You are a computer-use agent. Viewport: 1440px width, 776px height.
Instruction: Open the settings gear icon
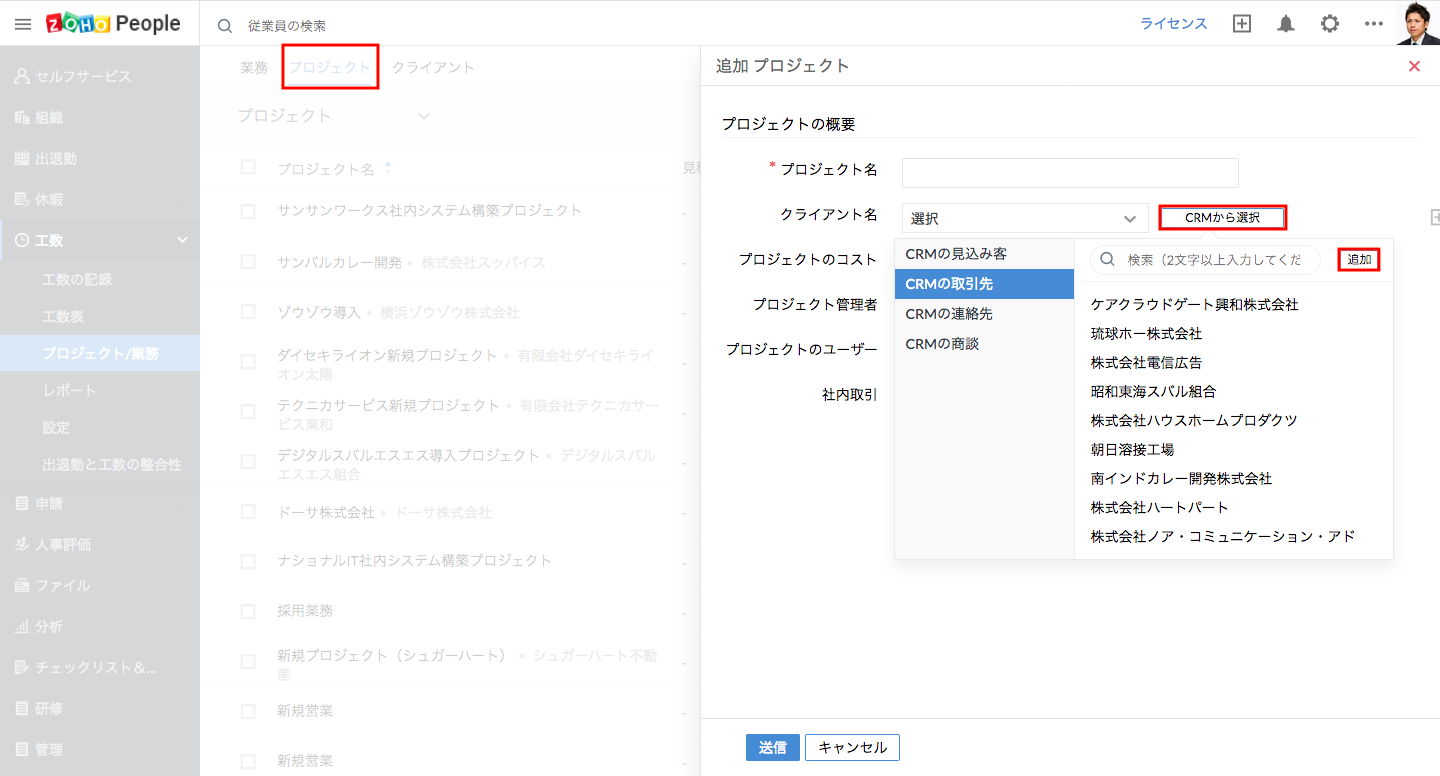pyautogui.click(x=1330, y=24)
